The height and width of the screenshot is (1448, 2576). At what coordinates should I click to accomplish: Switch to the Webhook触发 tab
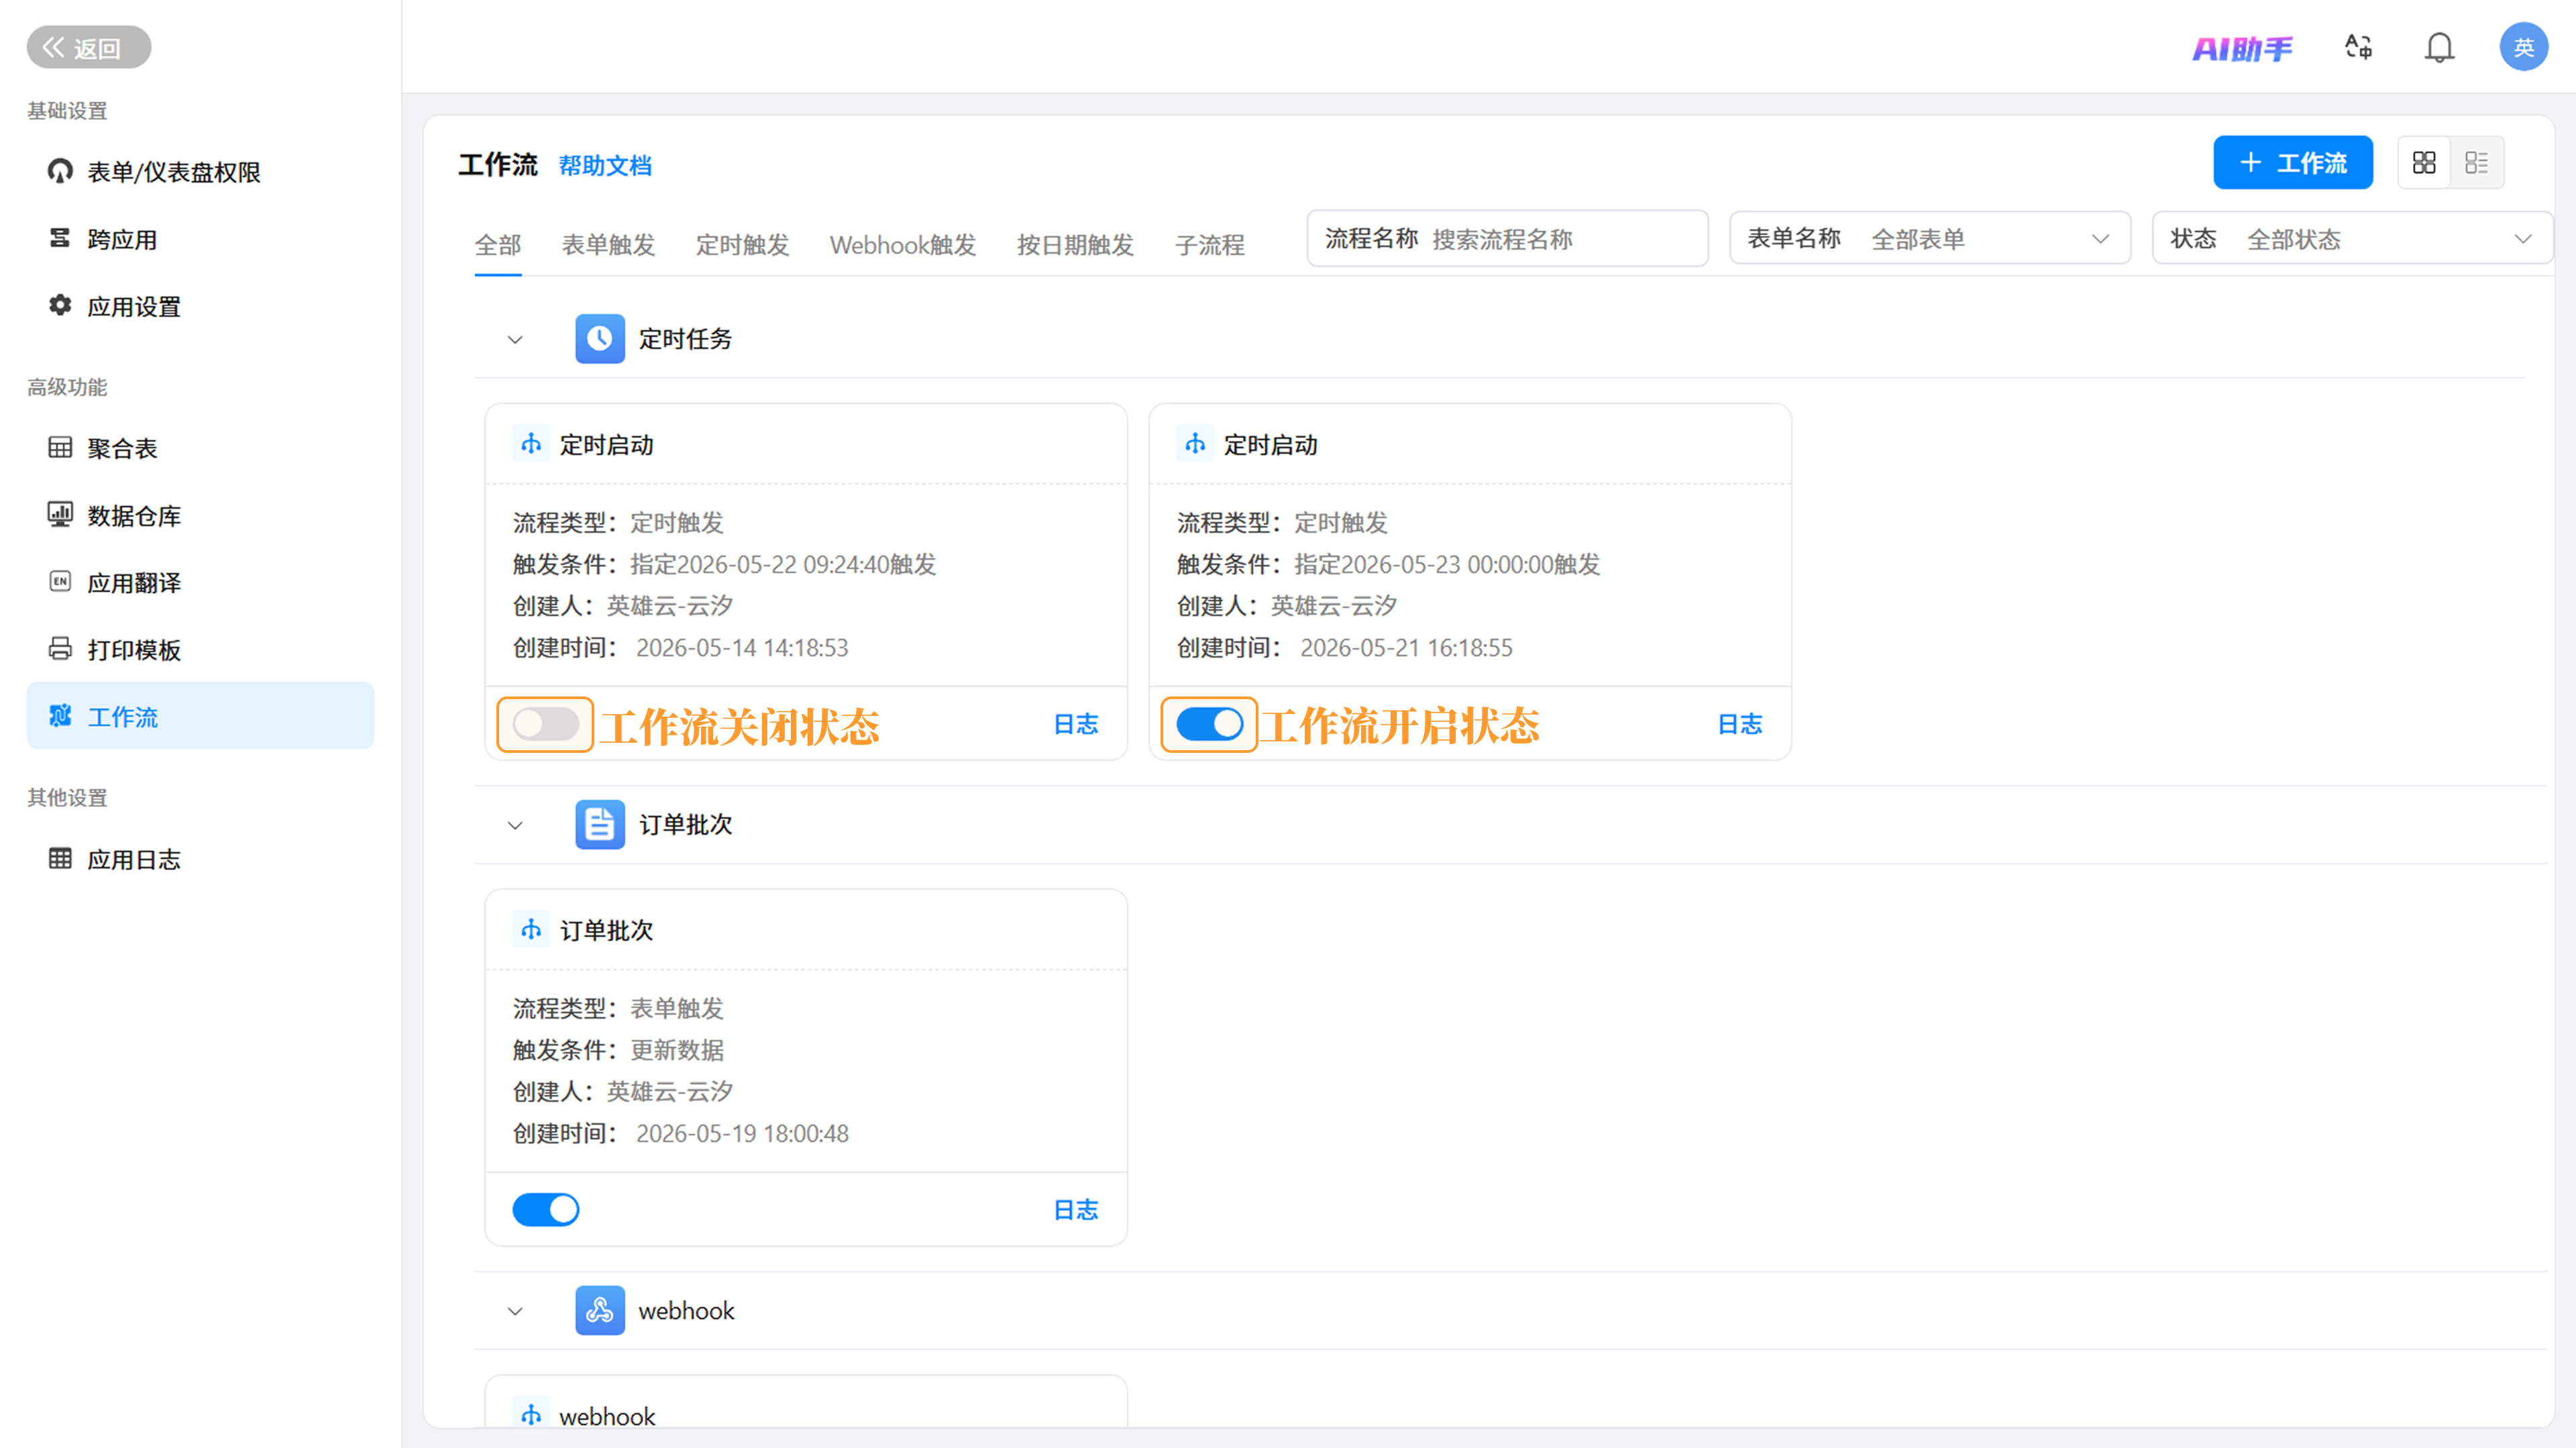[x=903, y=244]
